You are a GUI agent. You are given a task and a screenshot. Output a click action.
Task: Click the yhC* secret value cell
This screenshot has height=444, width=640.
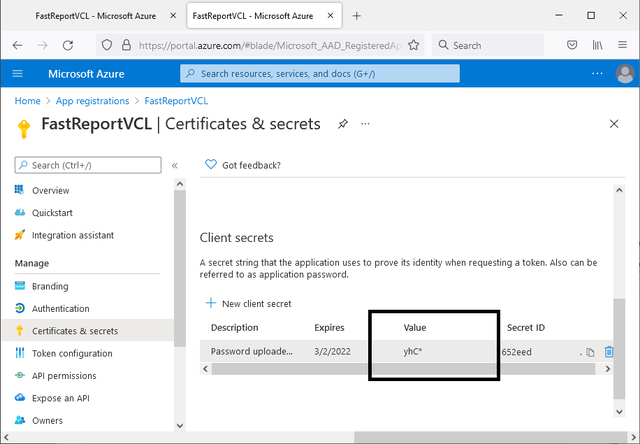click(412, 351)
